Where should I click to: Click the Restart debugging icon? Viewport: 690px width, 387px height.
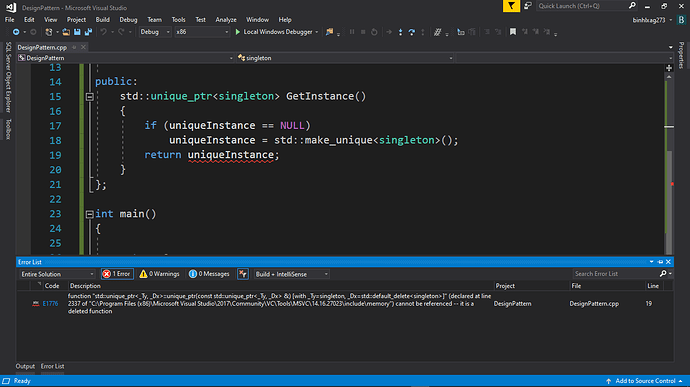[x=374, y=32]
